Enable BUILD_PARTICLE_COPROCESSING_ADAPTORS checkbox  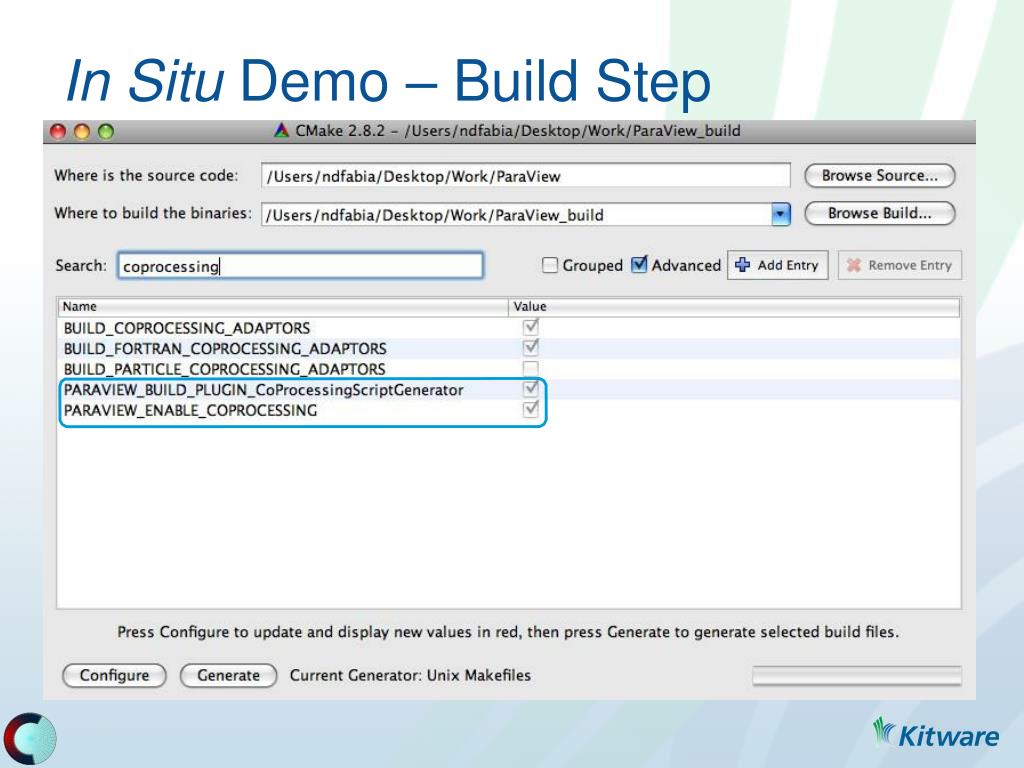(531, 368)
